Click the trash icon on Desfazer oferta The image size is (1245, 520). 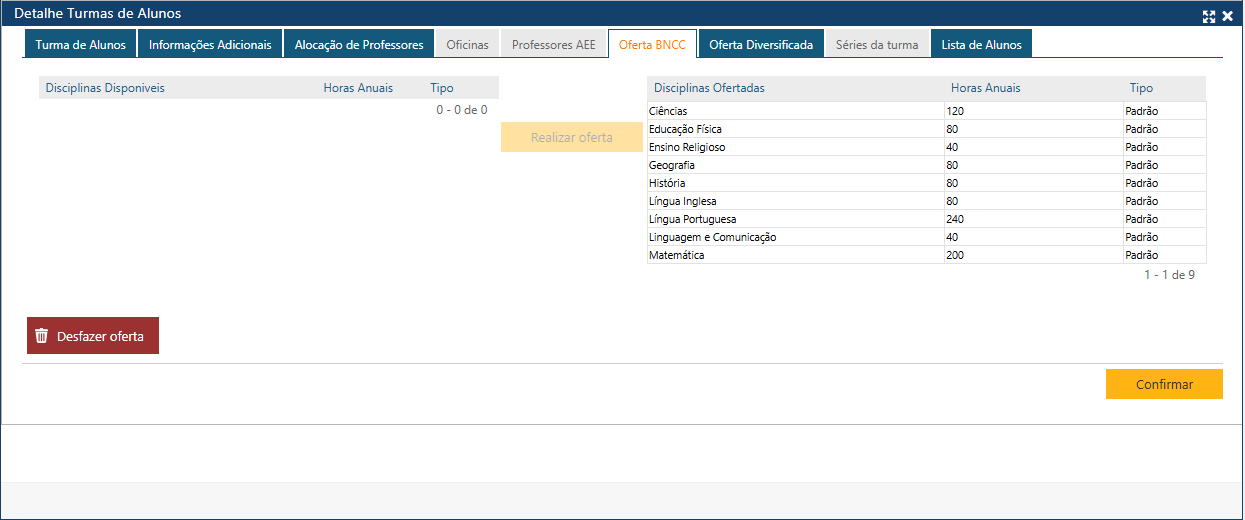[41, 336]
